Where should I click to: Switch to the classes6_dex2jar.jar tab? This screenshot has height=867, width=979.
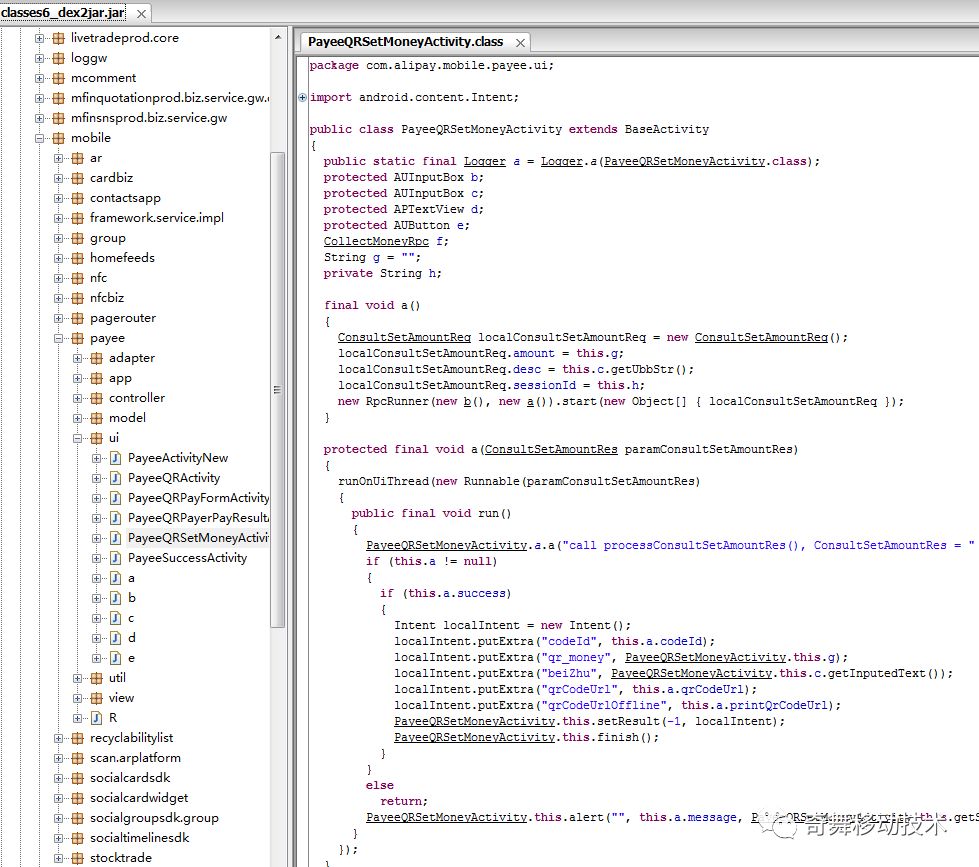click(x=62, y=13)
